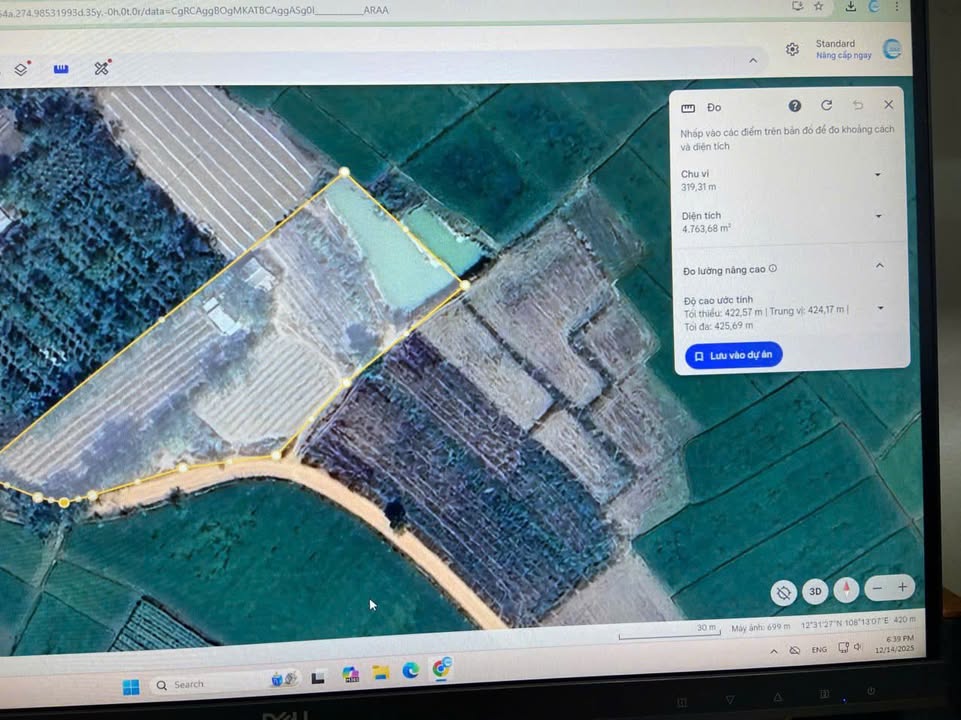Click the Nâng cấp ngay link
Image resolution: width=961 pixels, height=720 pixels.
click(845, 55)
